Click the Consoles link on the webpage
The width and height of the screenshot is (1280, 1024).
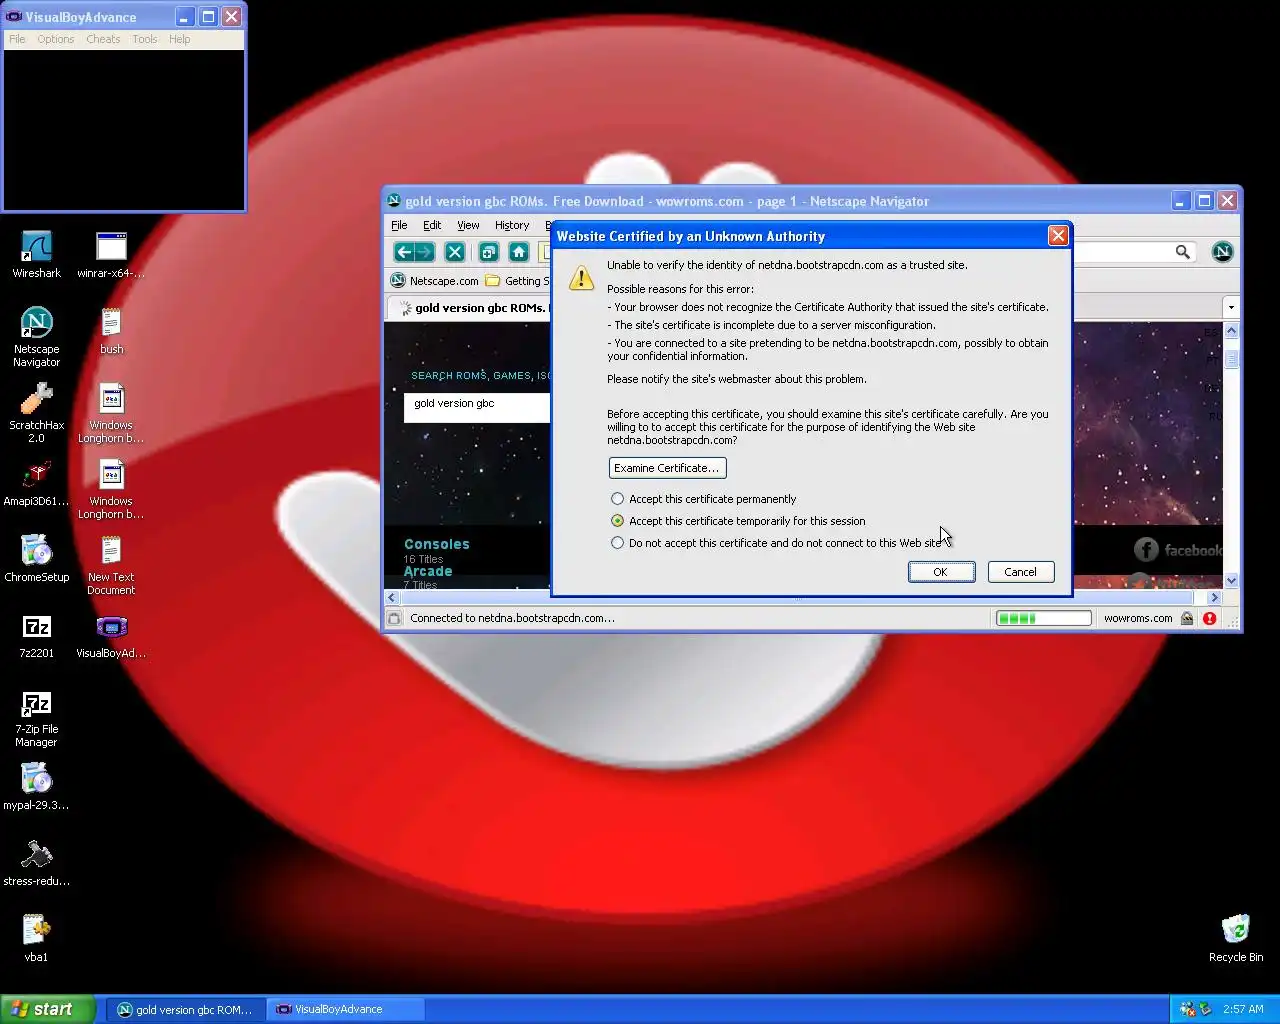[437, 544]
